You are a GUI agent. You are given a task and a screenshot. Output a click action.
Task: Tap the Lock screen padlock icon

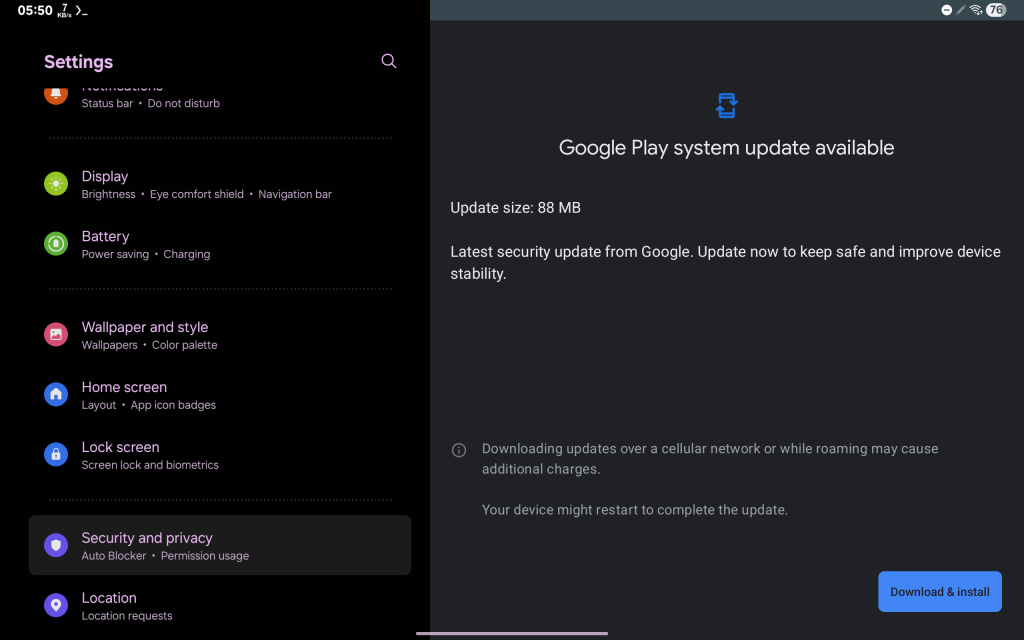56,455
